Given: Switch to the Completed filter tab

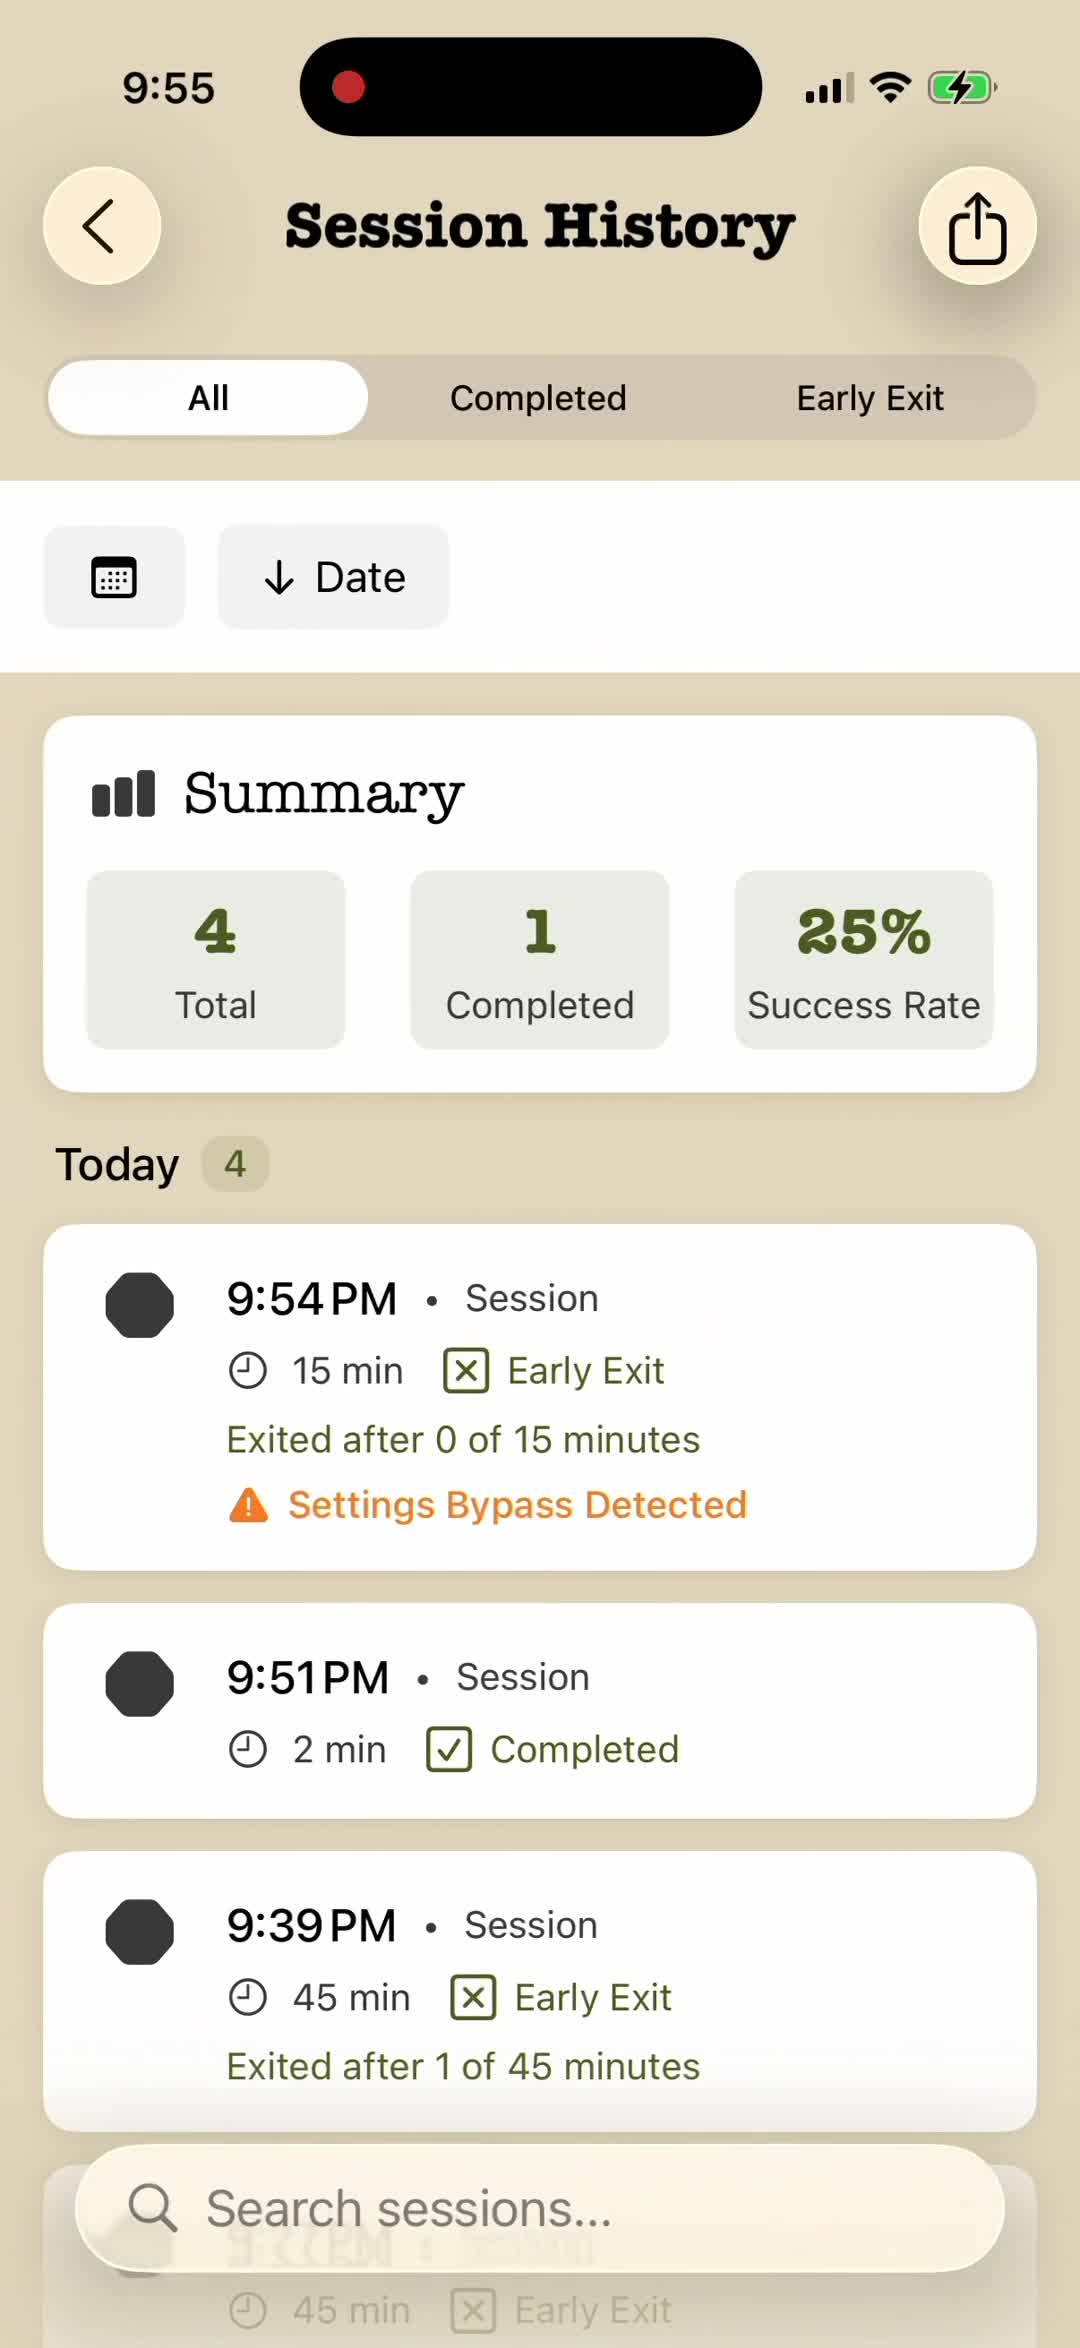Looking at the screenshot, I should click(538, 398).
